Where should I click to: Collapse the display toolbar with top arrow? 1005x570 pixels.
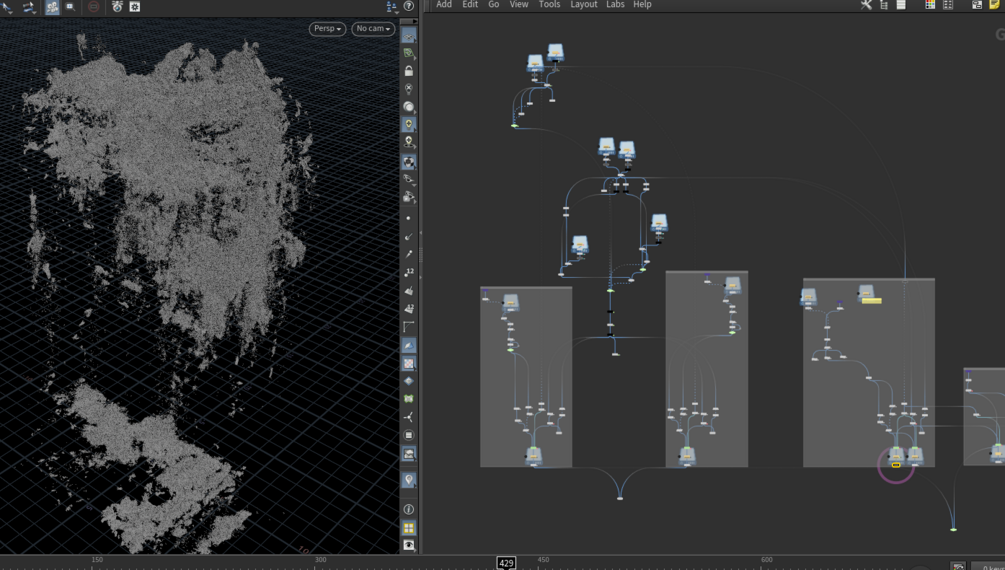408,21
